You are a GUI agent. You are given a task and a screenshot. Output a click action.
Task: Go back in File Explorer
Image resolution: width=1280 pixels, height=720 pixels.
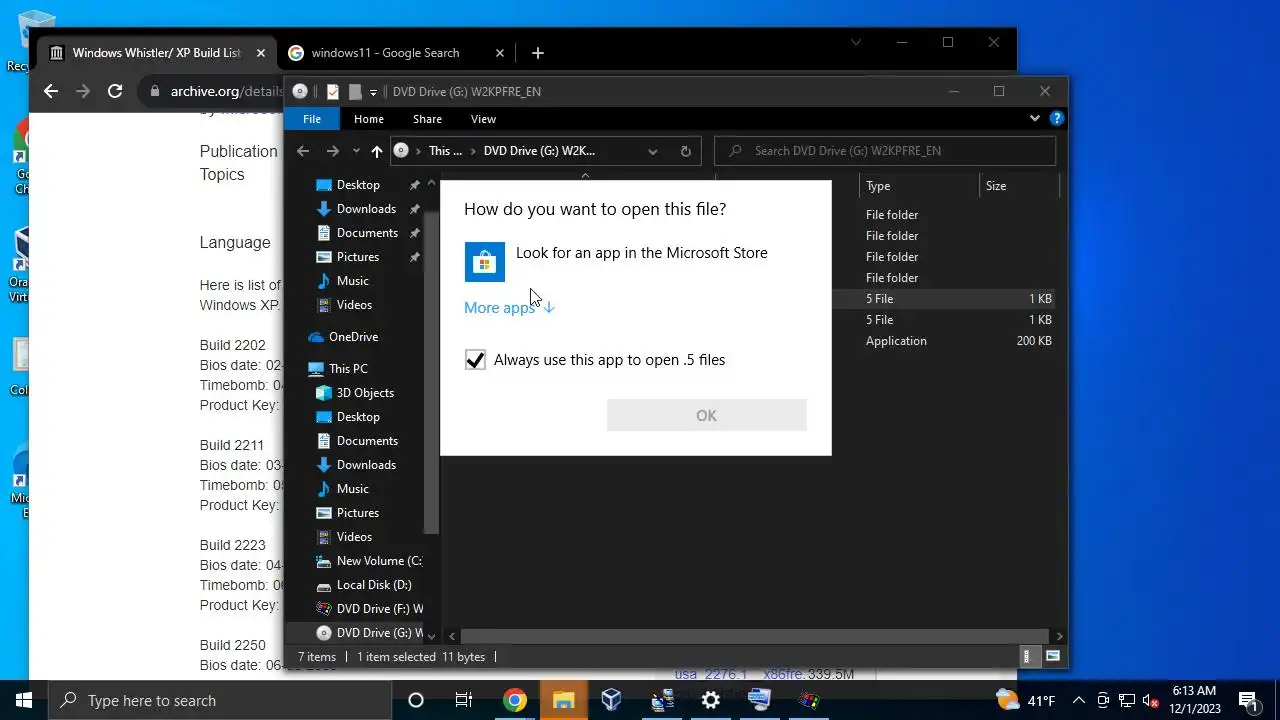pos(303,151)
